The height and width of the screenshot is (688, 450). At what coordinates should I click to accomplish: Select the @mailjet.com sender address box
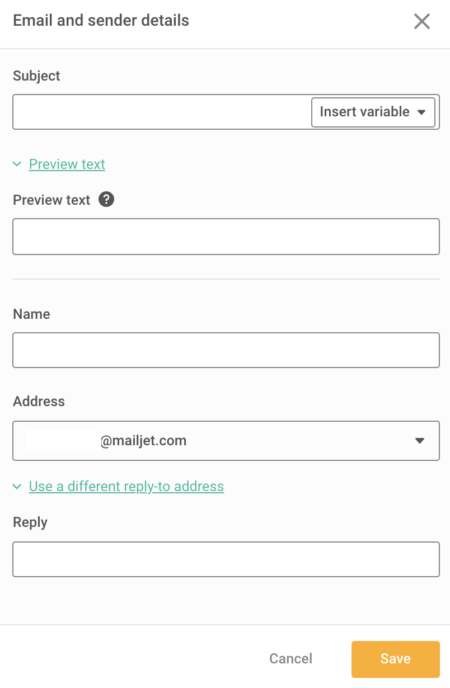[226, 441]
